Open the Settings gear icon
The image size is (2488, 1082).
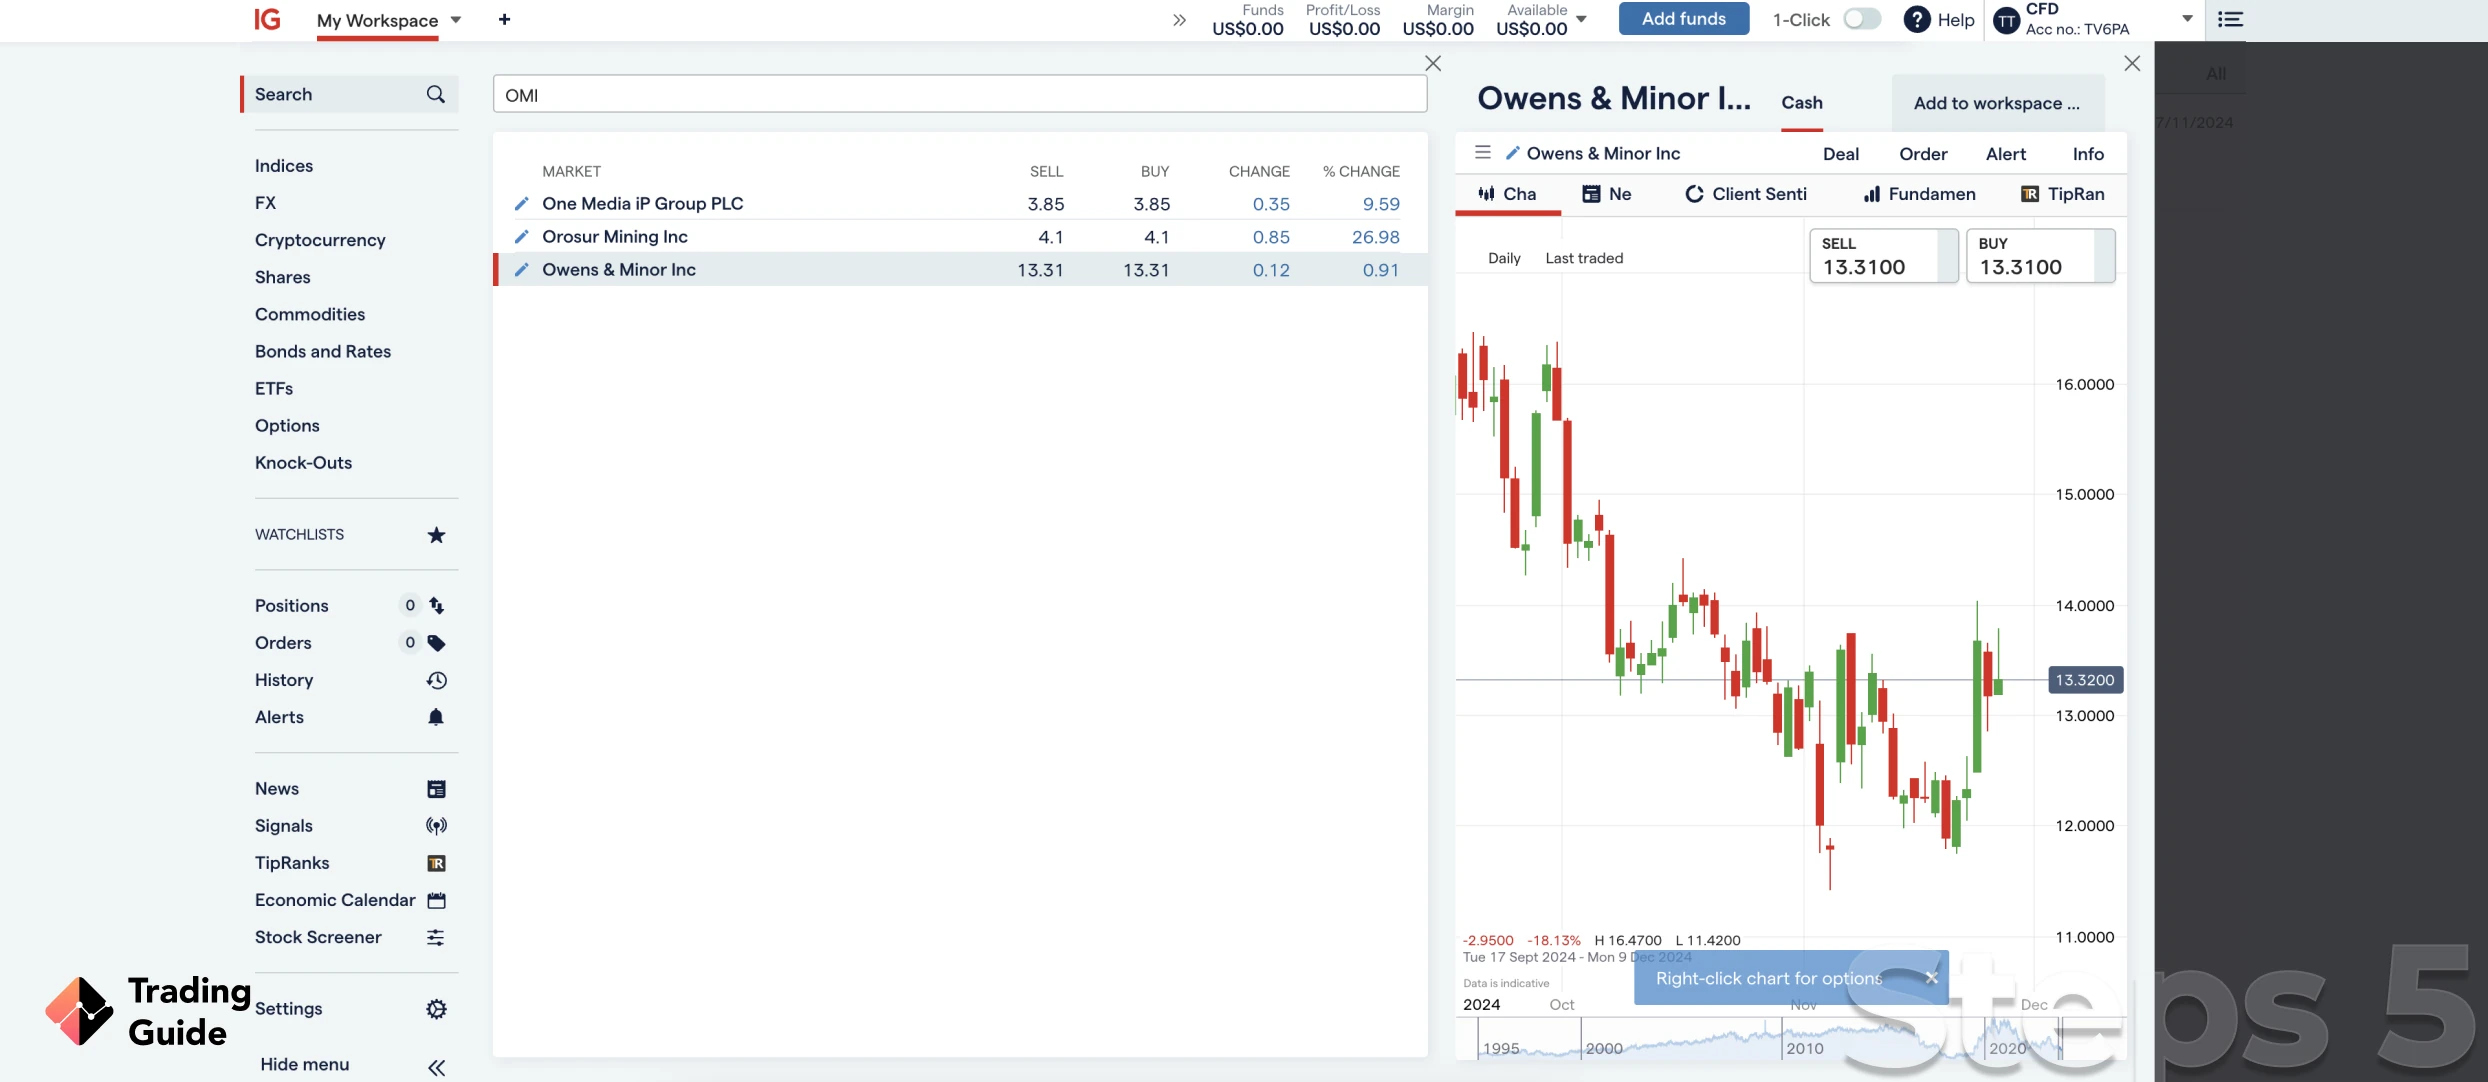coord(436,1009)
